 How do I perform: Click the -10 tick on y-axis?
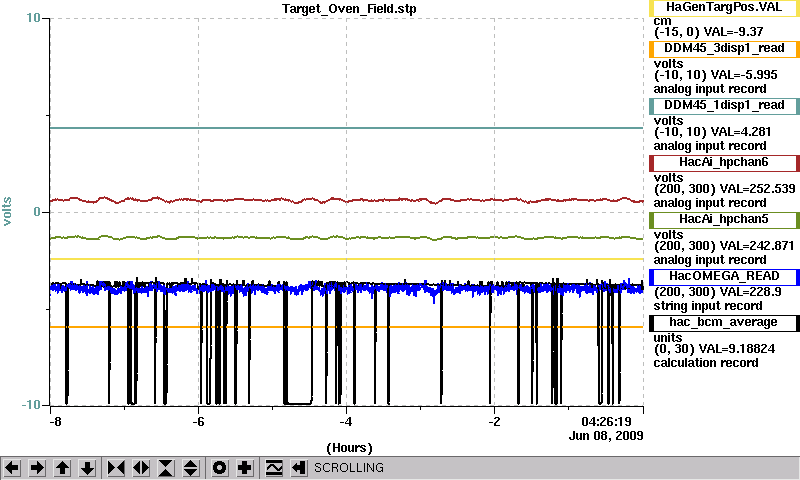pyautogui.click(x=31, y=405)
